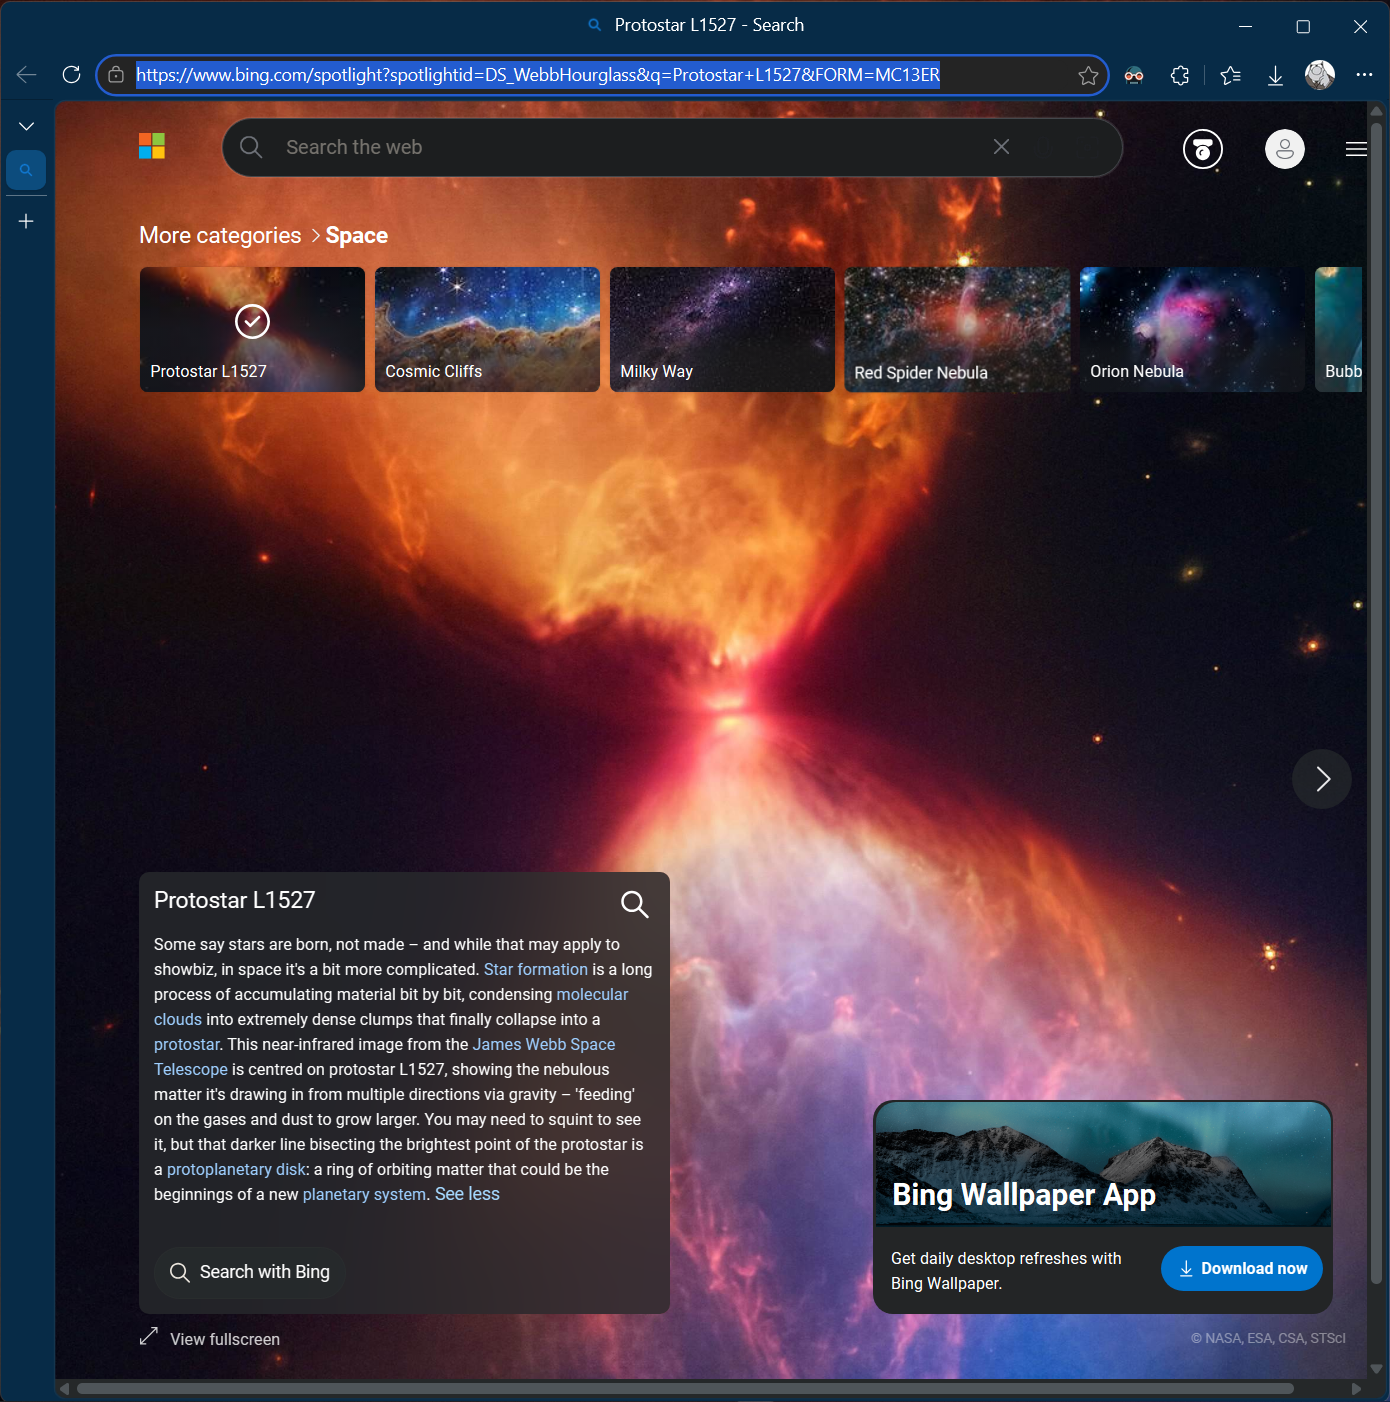The height and width of the screenshot is (1402, 1390).
Task: Maximize the browser window
Action: [1303, 27]
